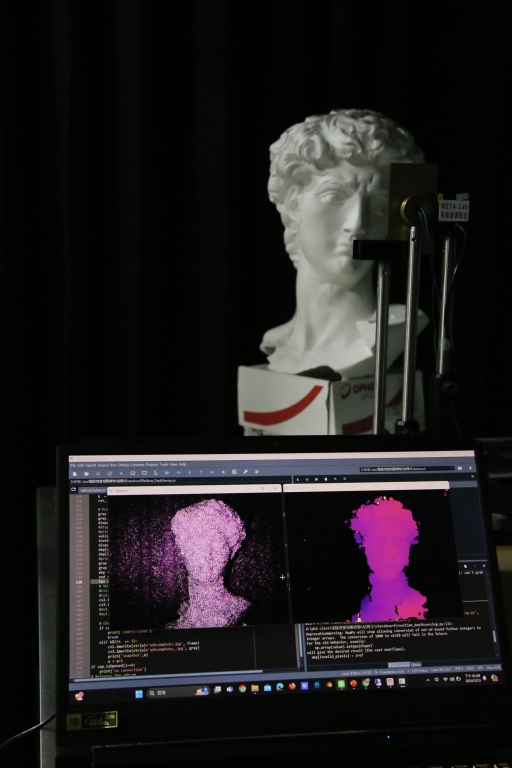Viewport: 512px width, 768px height.
Task: Open the Debug menu
Action: (x=123, y=464)
